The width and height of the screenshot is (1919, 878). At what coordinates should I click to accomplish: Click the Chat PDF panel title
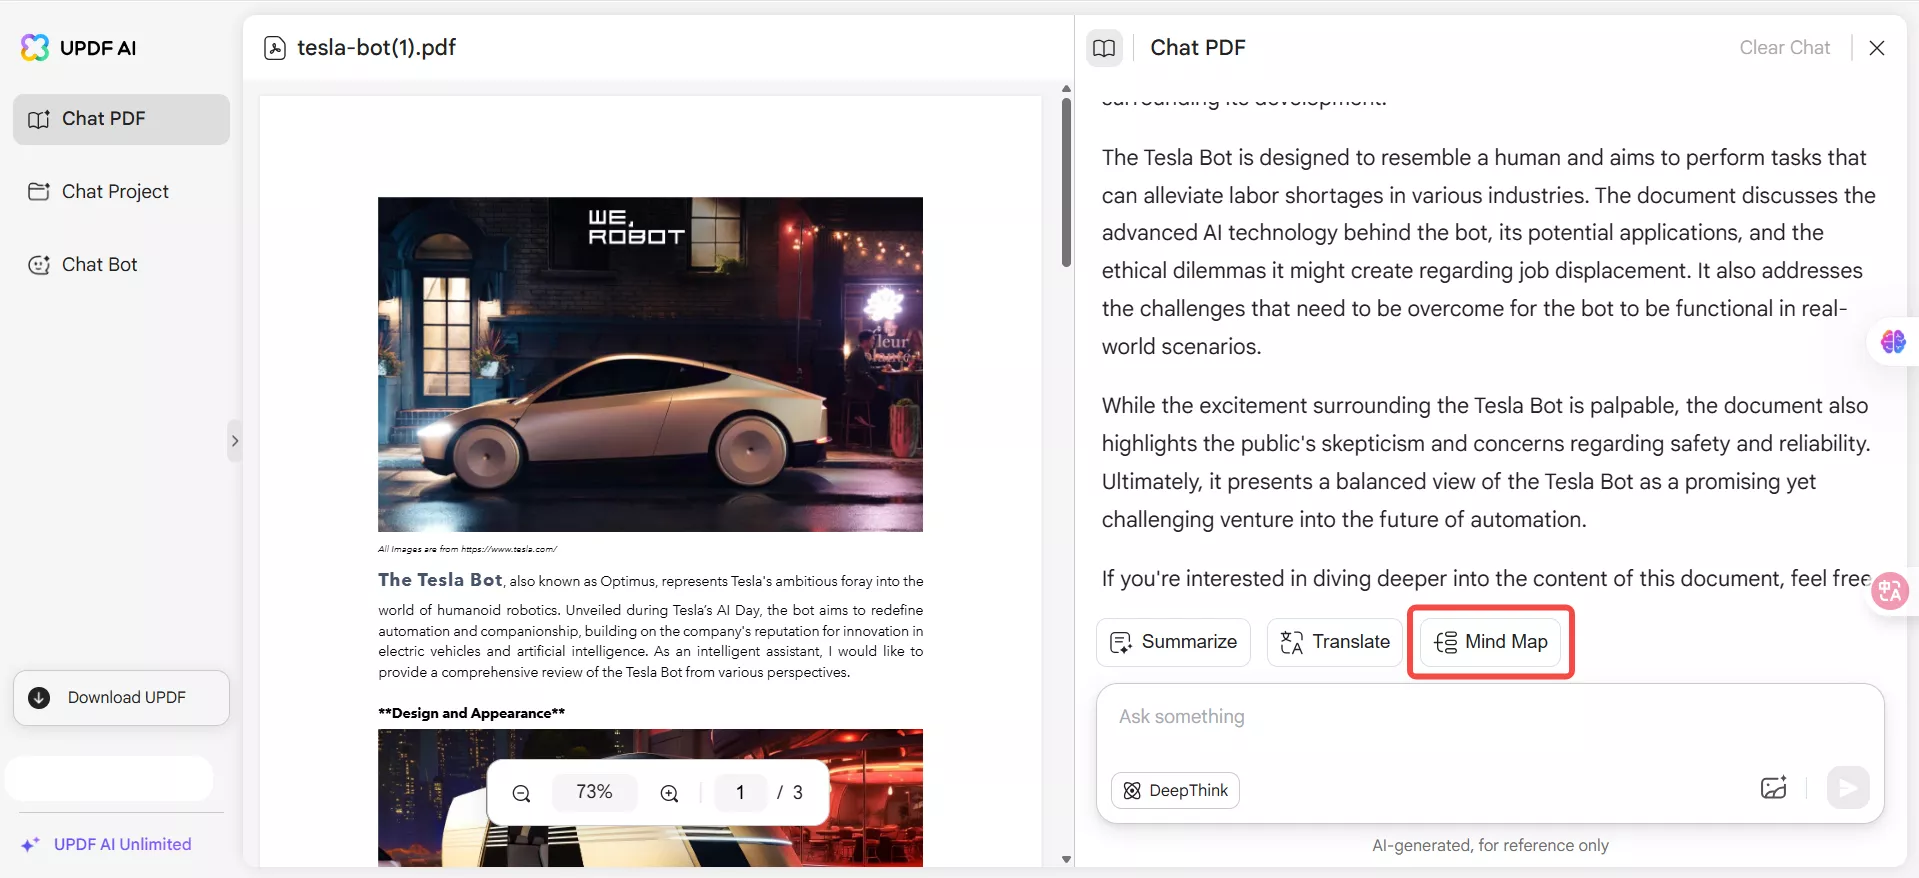[1198, 48]
